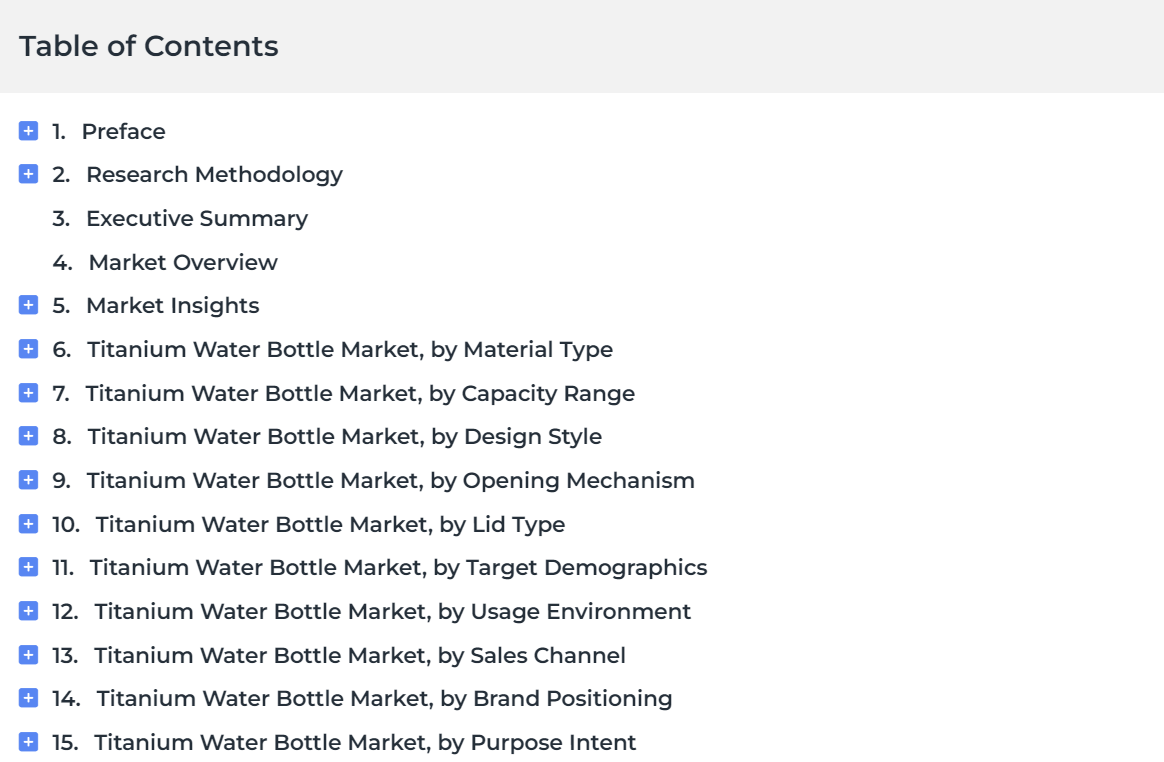Open the Executive Summary entry
Viewport: 1164px width, 762px height.
(x=197, y=219)
